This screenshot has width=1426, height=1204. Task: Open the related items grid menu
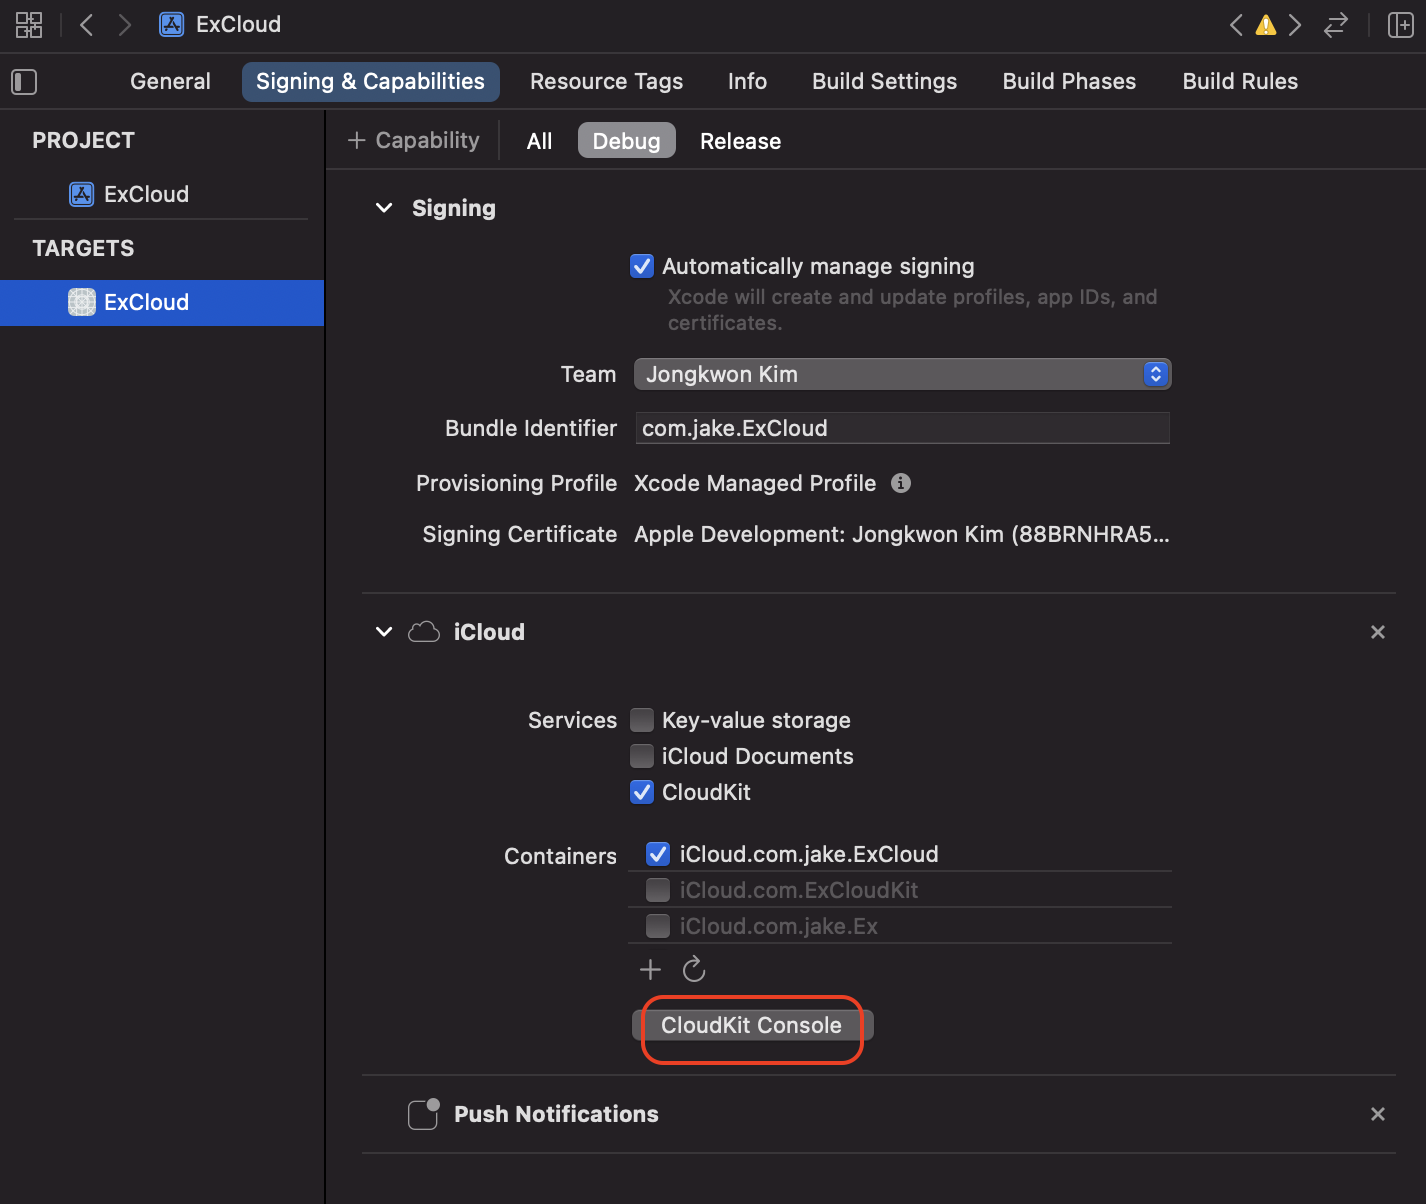[x=29, y=25]
